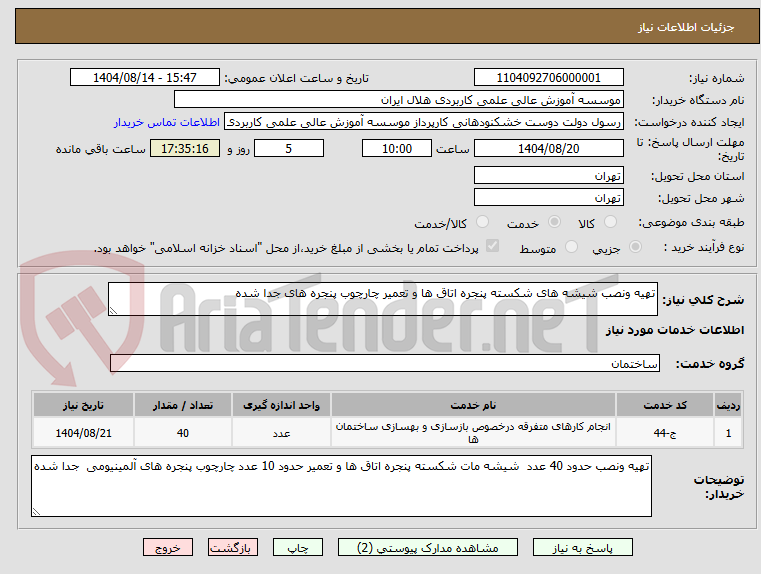Select the خدمت radio button
761x574 pixels.
click(554, 222)
